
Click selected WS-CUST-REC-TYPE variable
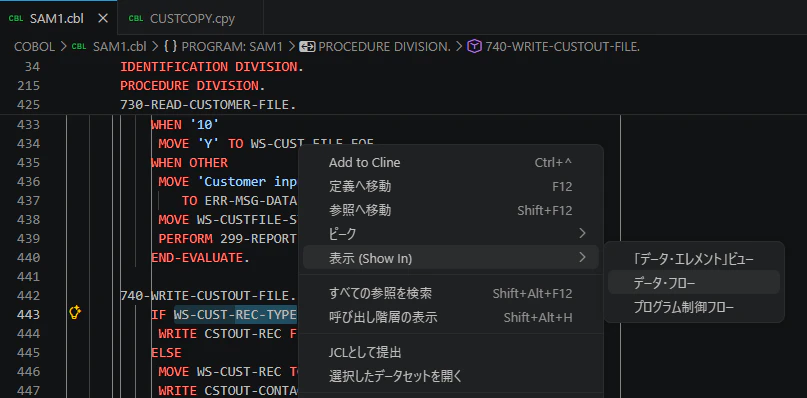(x=235, y=314)
